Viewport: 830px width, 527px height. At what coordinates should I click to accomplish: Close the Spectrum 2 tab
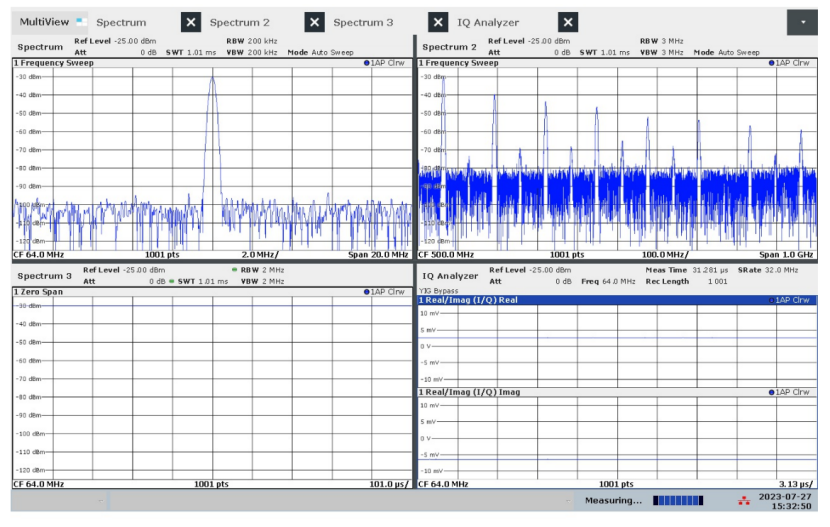(x=315, y=22)
